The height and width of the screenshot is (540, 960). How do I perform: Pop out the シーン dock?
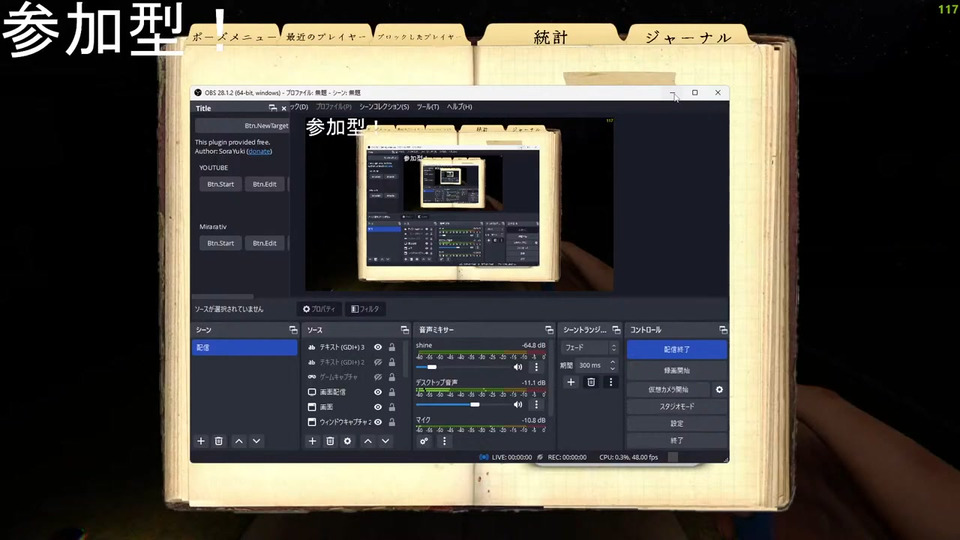[293, 330]
